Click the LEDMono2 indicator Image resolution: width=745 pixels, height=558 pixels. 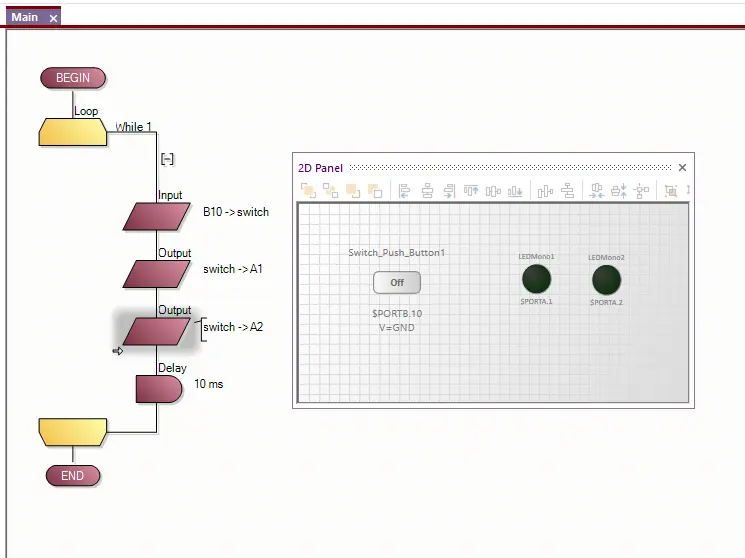(x=606, y=279)
